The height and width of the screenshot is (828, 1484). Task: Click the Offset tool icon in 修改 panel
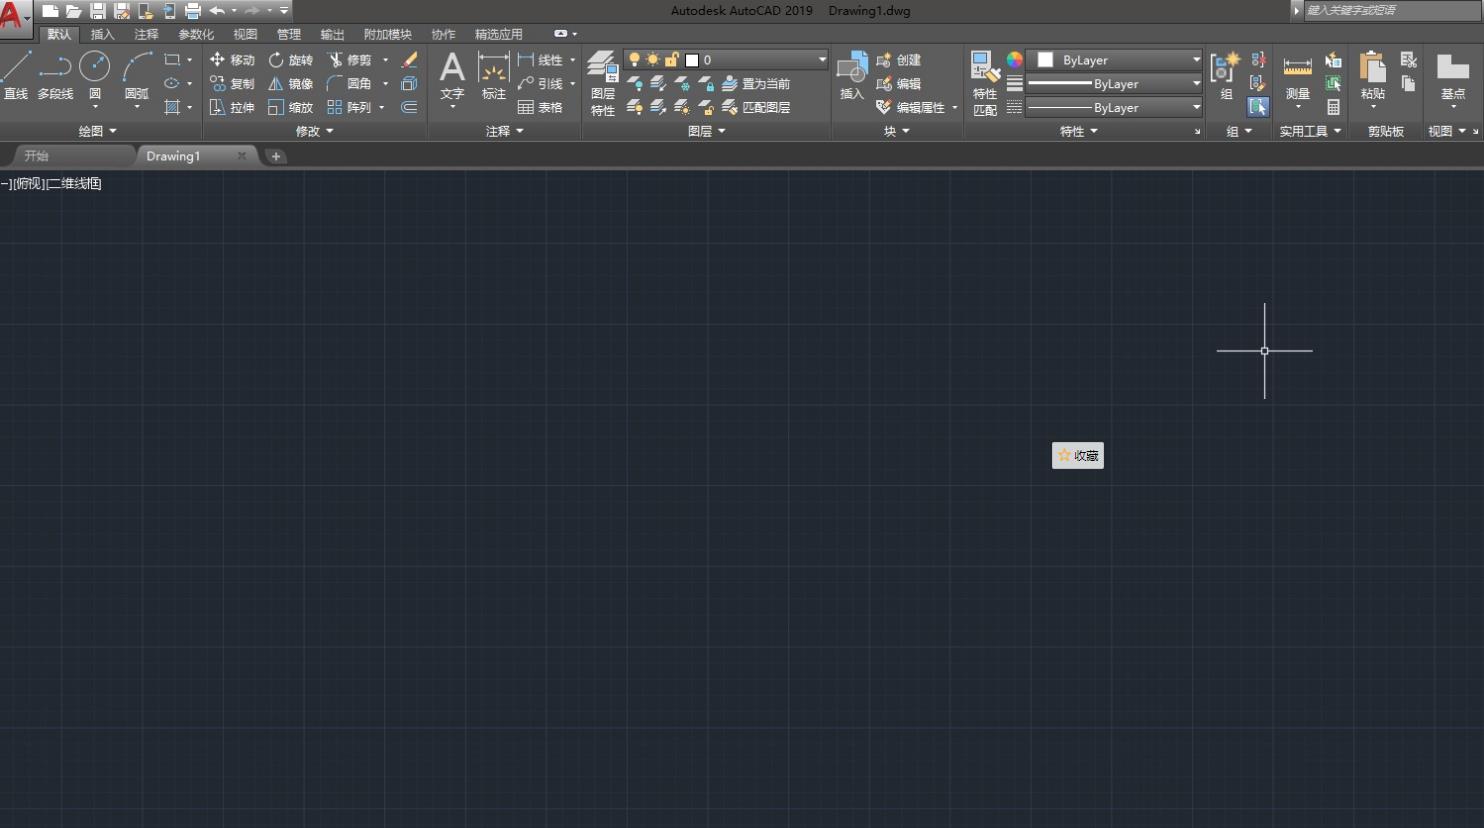[409, 107]
